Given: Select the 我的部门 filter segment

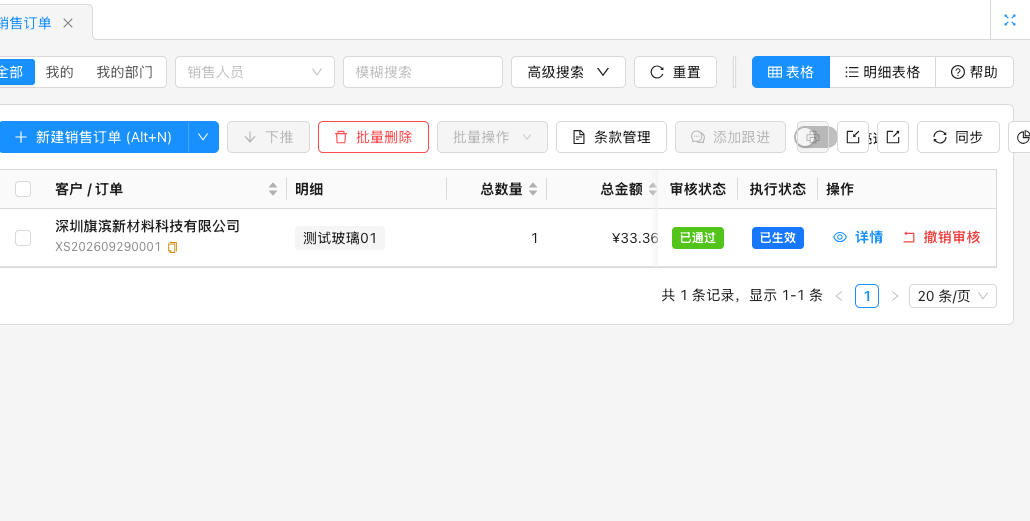Looking at the screenshot, I should [124, 72].
